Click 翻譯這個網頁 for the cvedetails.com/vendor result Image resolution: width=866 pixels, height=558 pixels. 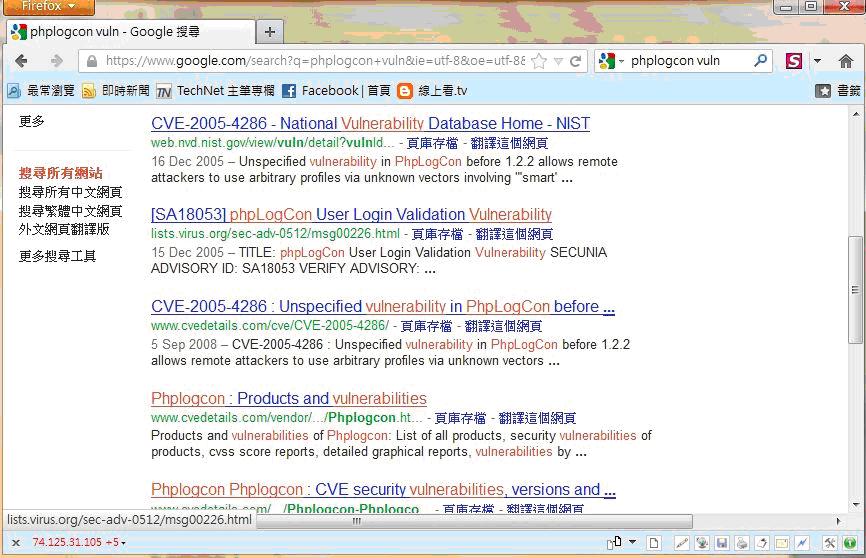537,418
